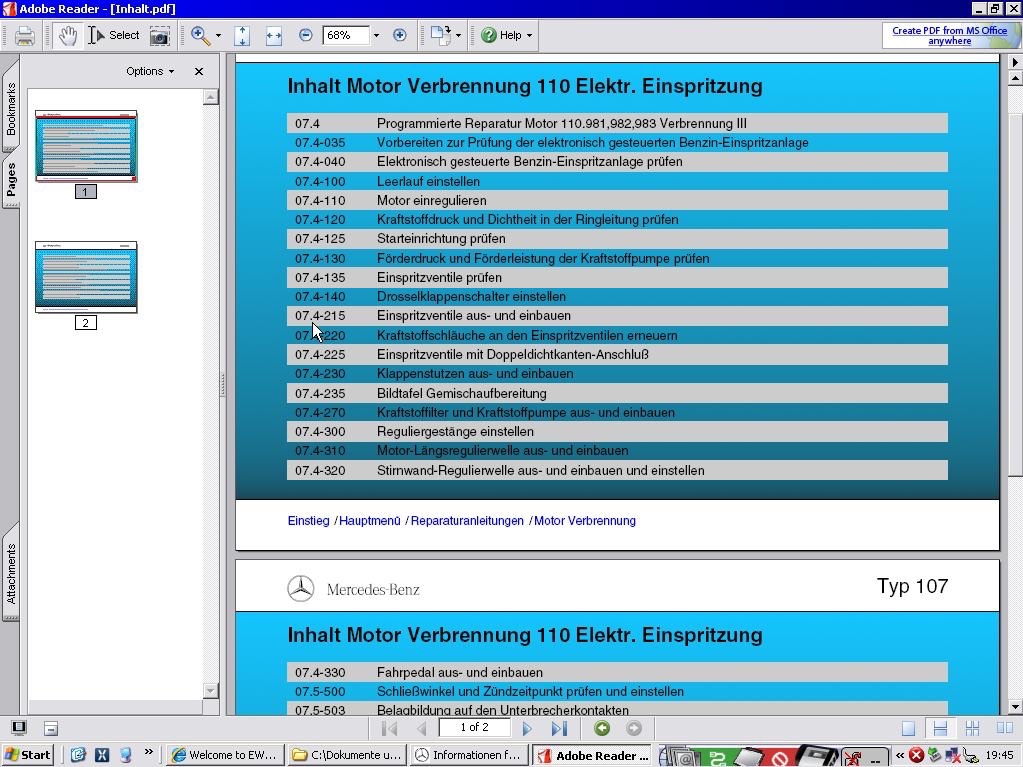Click the Pages panel scroll up arrow
The image size is (1023, 767).
(x=211, y=97)
